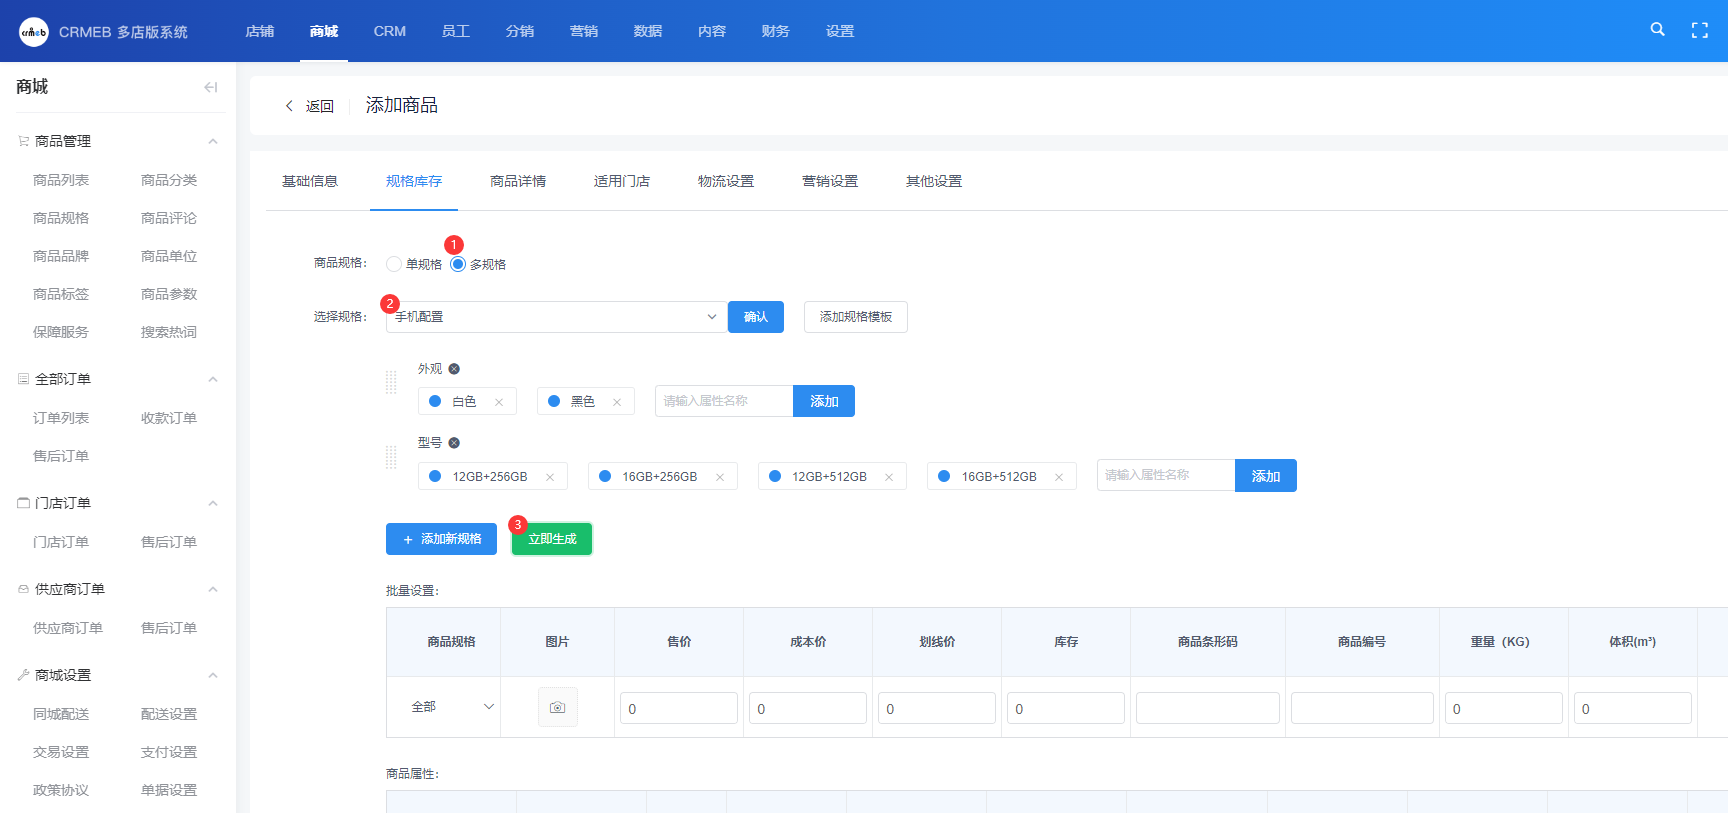
Task: Select the 多规格 radio option
Action: tap(458, 264)
